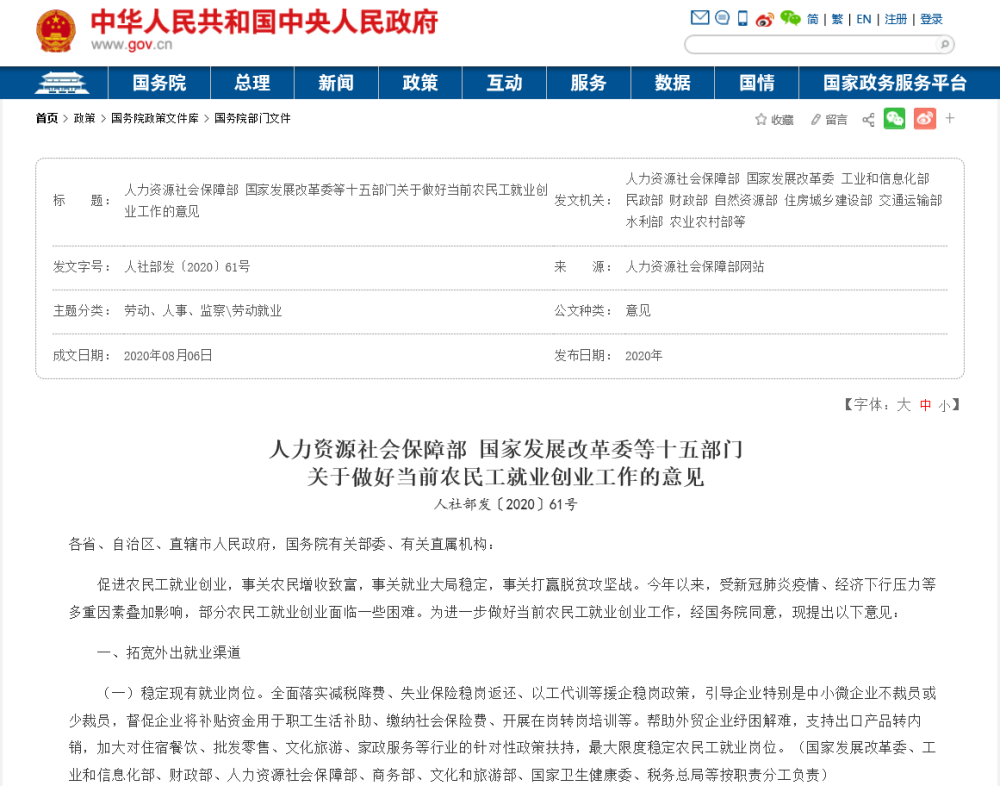Click topic 劳动、人事、监察\劳动就业
The width and height of the screenshot is (1000, 786).
pos(203,311)
